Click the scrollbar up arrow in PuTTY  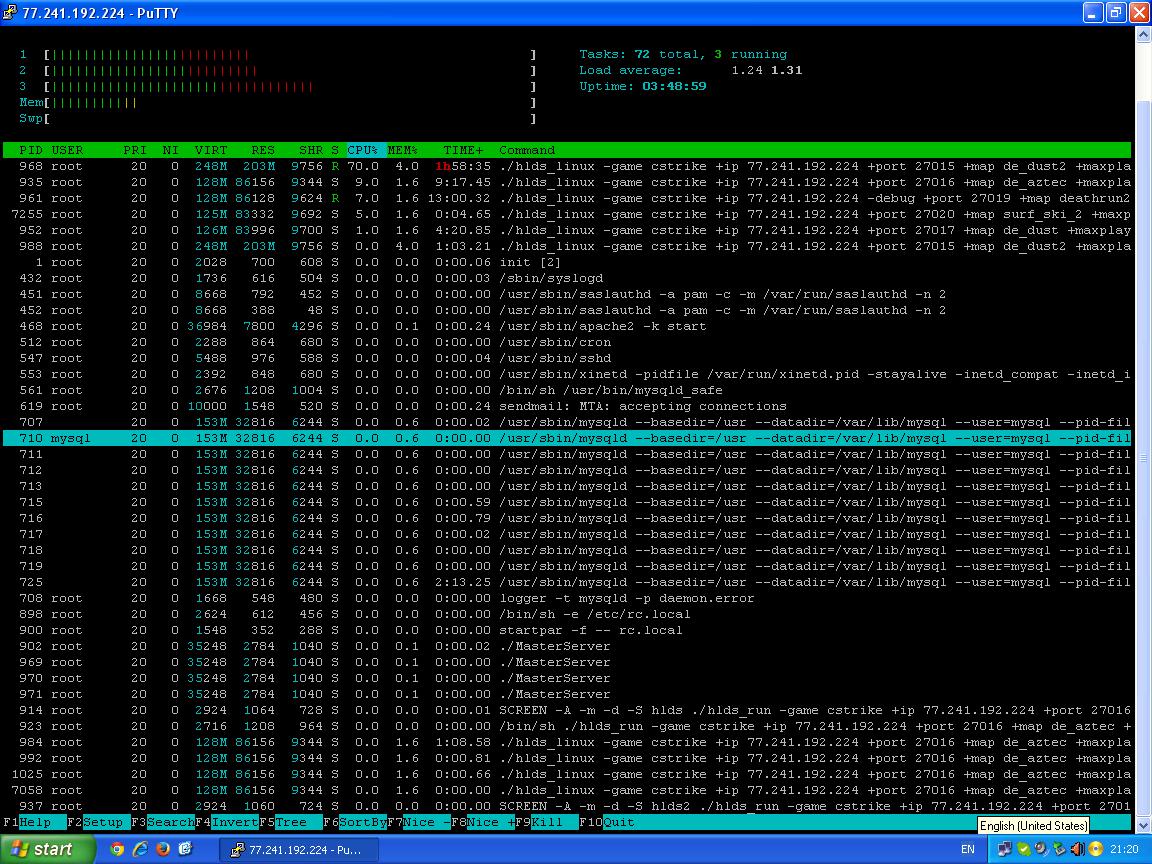coord(1144,34)
